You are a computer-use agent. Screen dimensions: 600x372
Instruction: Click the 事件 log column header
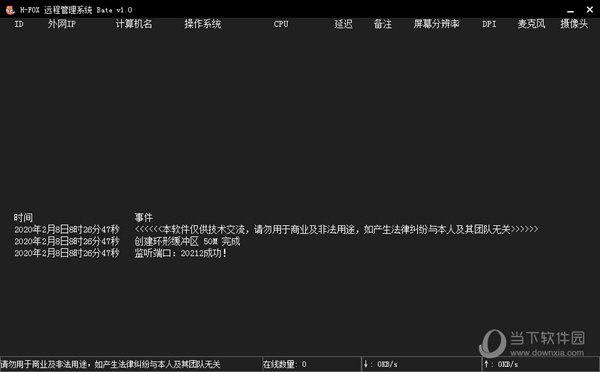pyautogui.click(x=143, y=218)
